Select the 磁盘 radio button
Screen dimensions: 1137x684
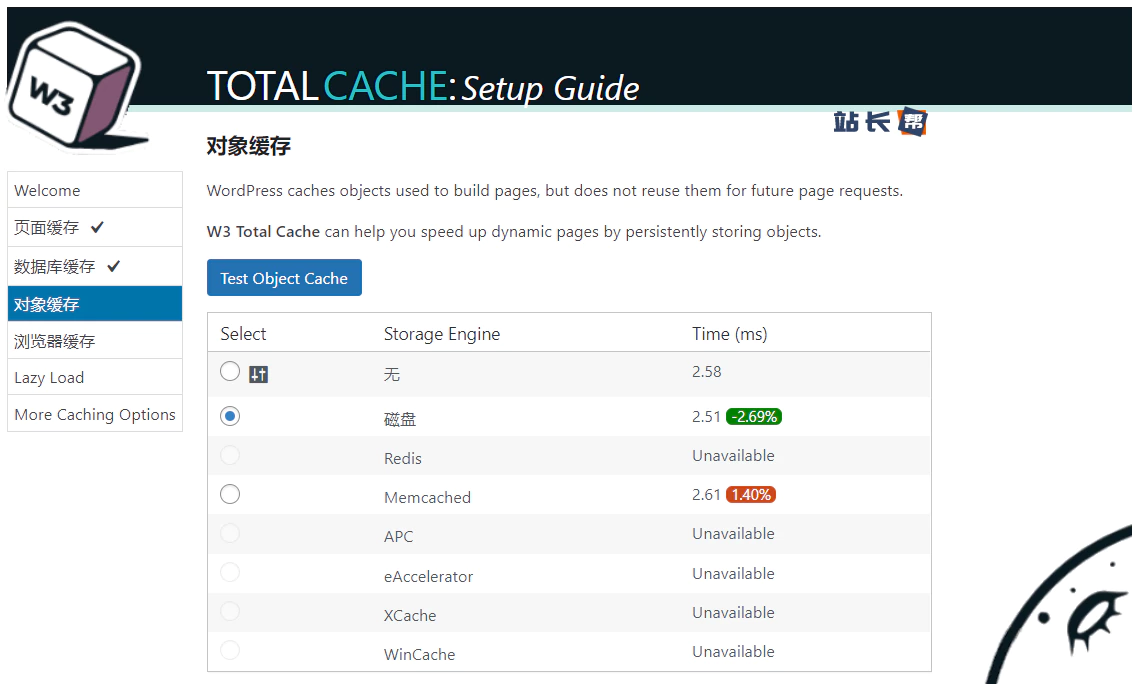(x=230, y=416)
